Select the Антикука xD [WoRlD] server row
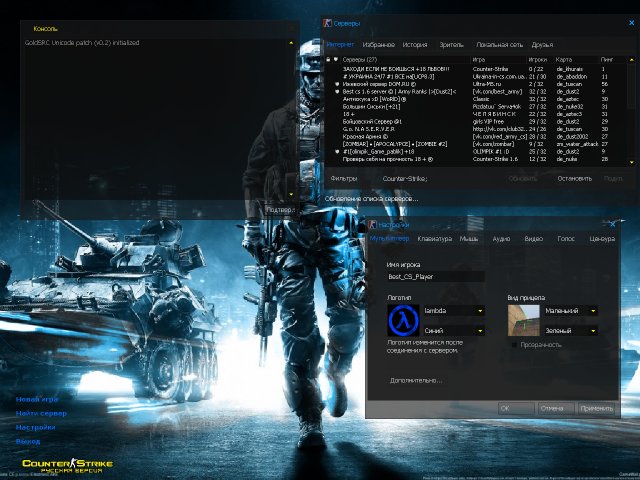Viewport: 640px width, 480px height. pyautogui.click(x=476, y=99)
